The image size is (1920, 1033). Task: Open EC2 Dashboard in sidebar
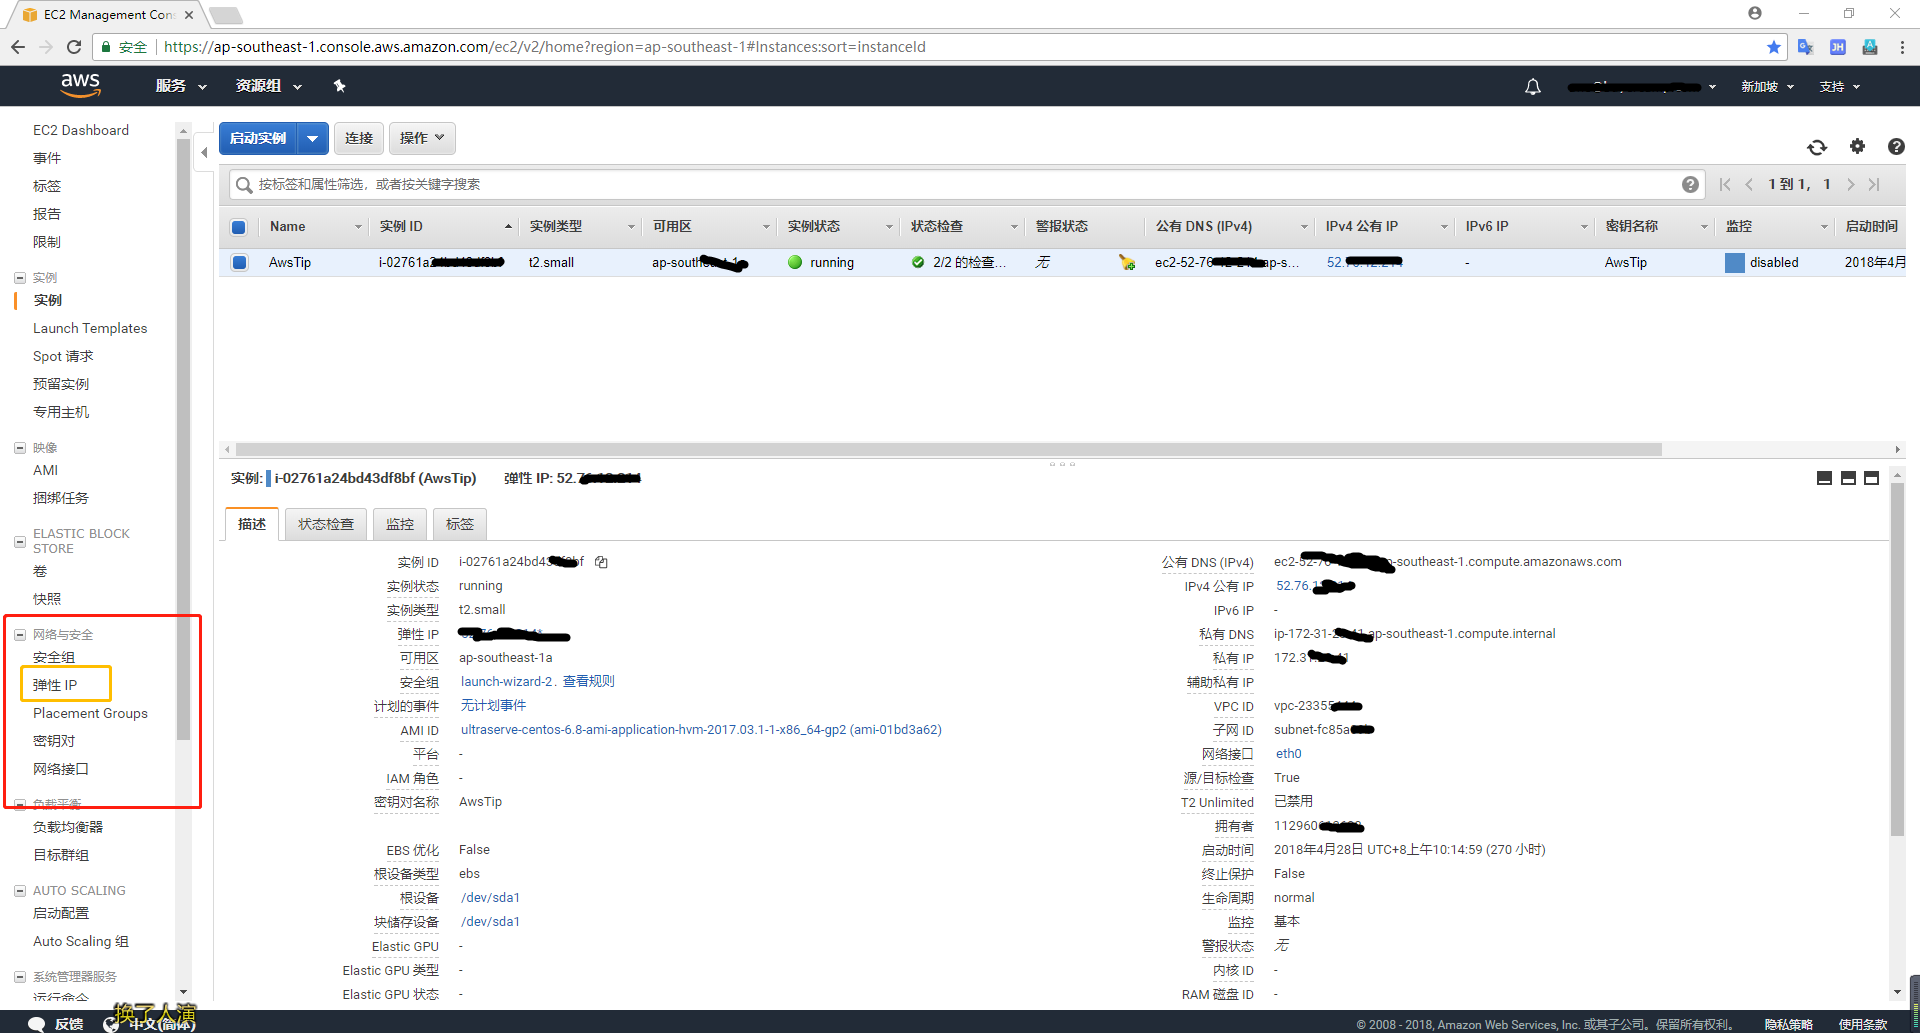81,130
